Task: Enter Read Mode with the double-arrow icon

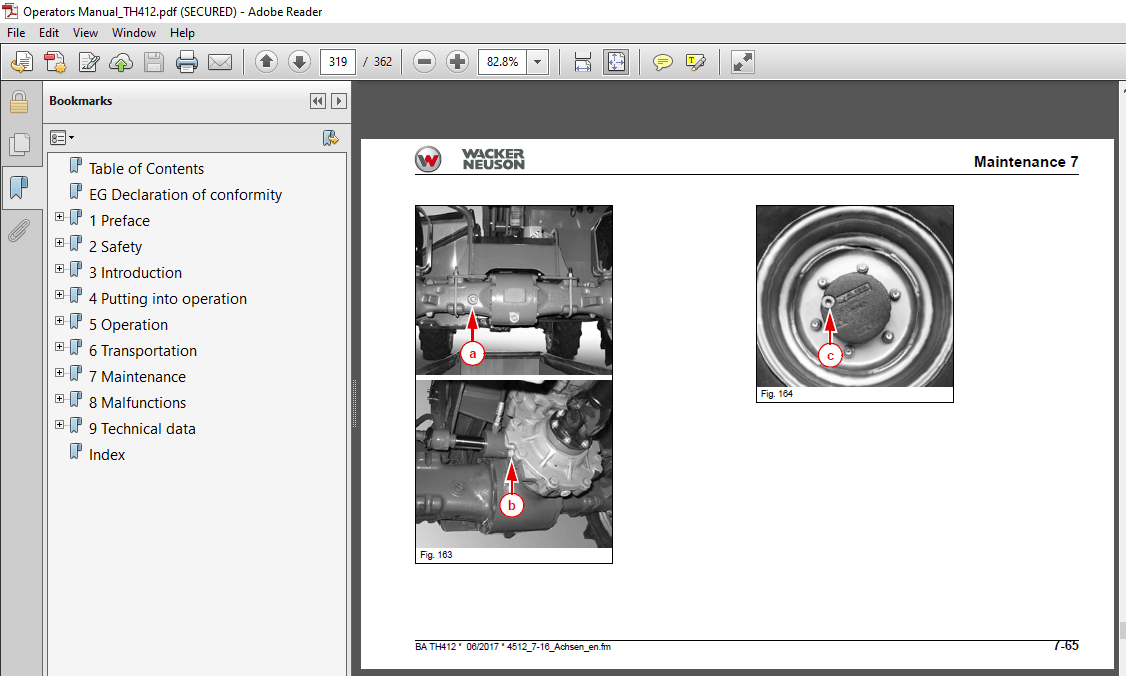Action: coord(742,62)
